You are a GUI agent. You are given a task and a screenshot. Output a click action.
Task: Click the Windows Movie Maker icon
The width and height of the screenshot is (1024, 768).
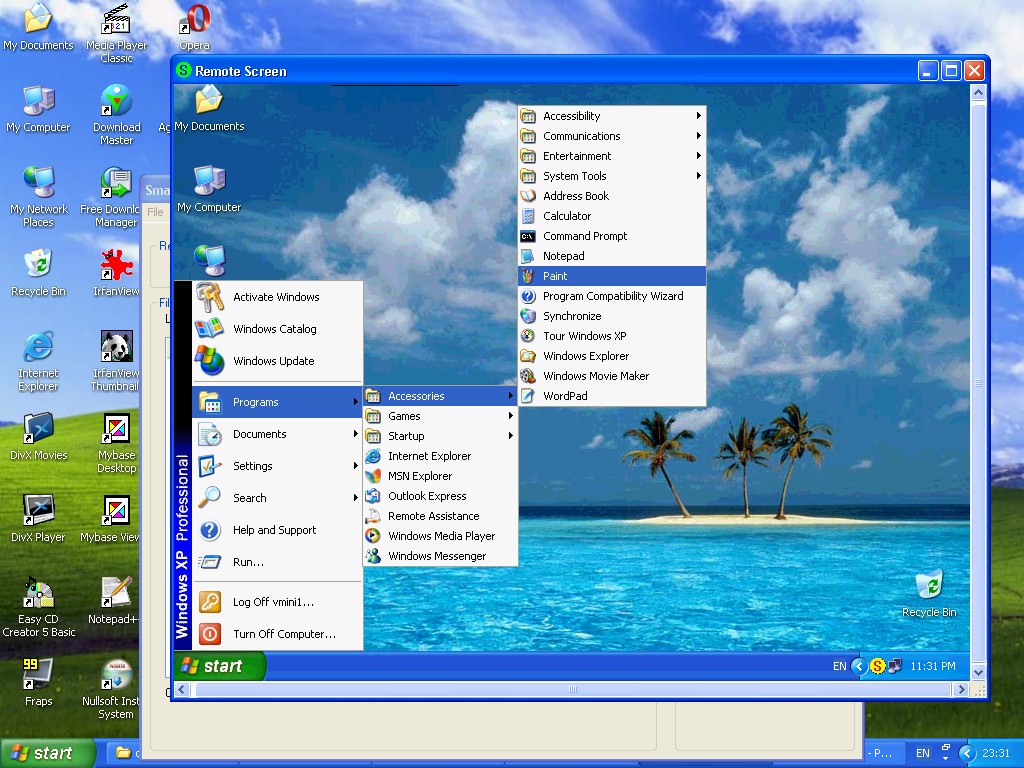[528, 376]
